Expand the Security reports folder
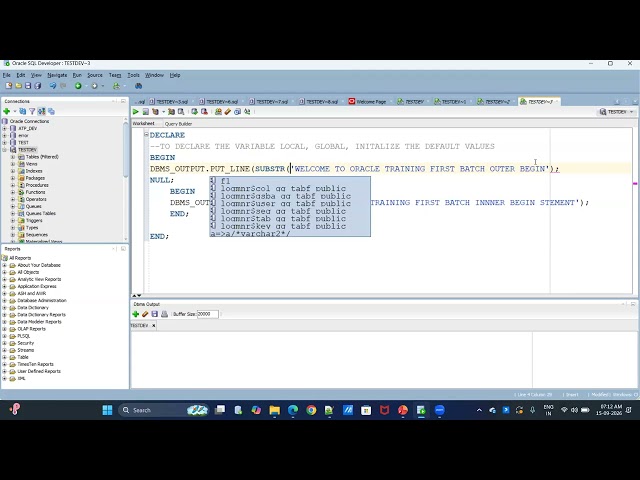Image resolution: width=640 pixels, height=480 pixels. click(4, 343)
